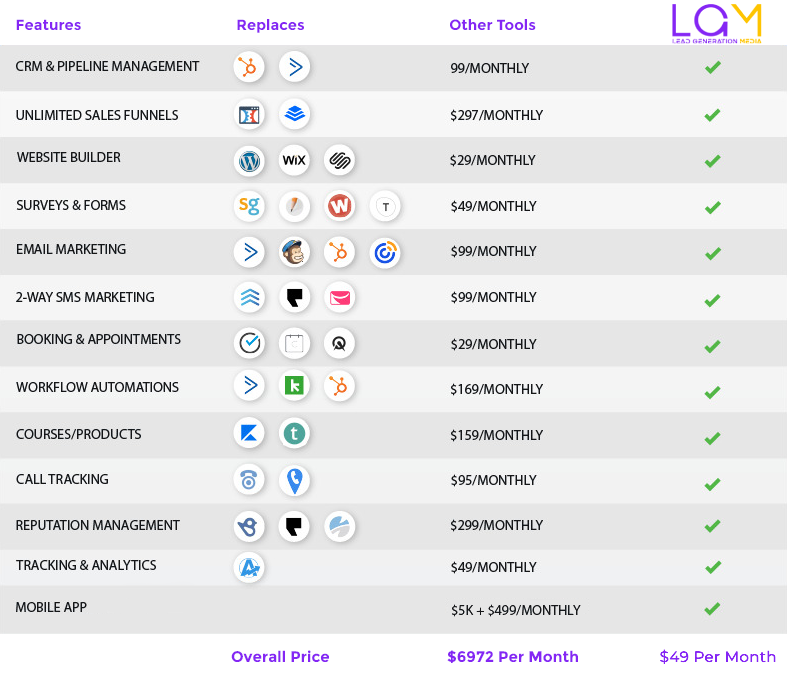
Task: Click the Mailchimp monkey icon
Action: point(294,252)
